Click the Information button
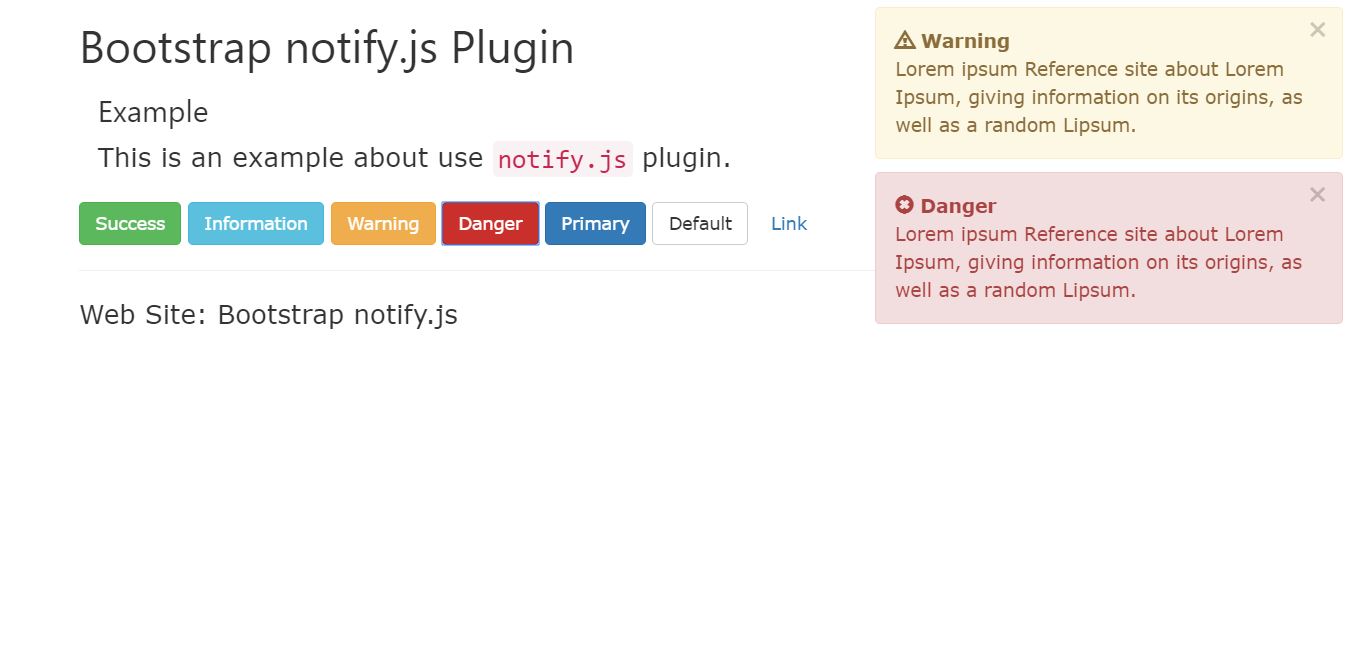 click(x=256, y=223)
